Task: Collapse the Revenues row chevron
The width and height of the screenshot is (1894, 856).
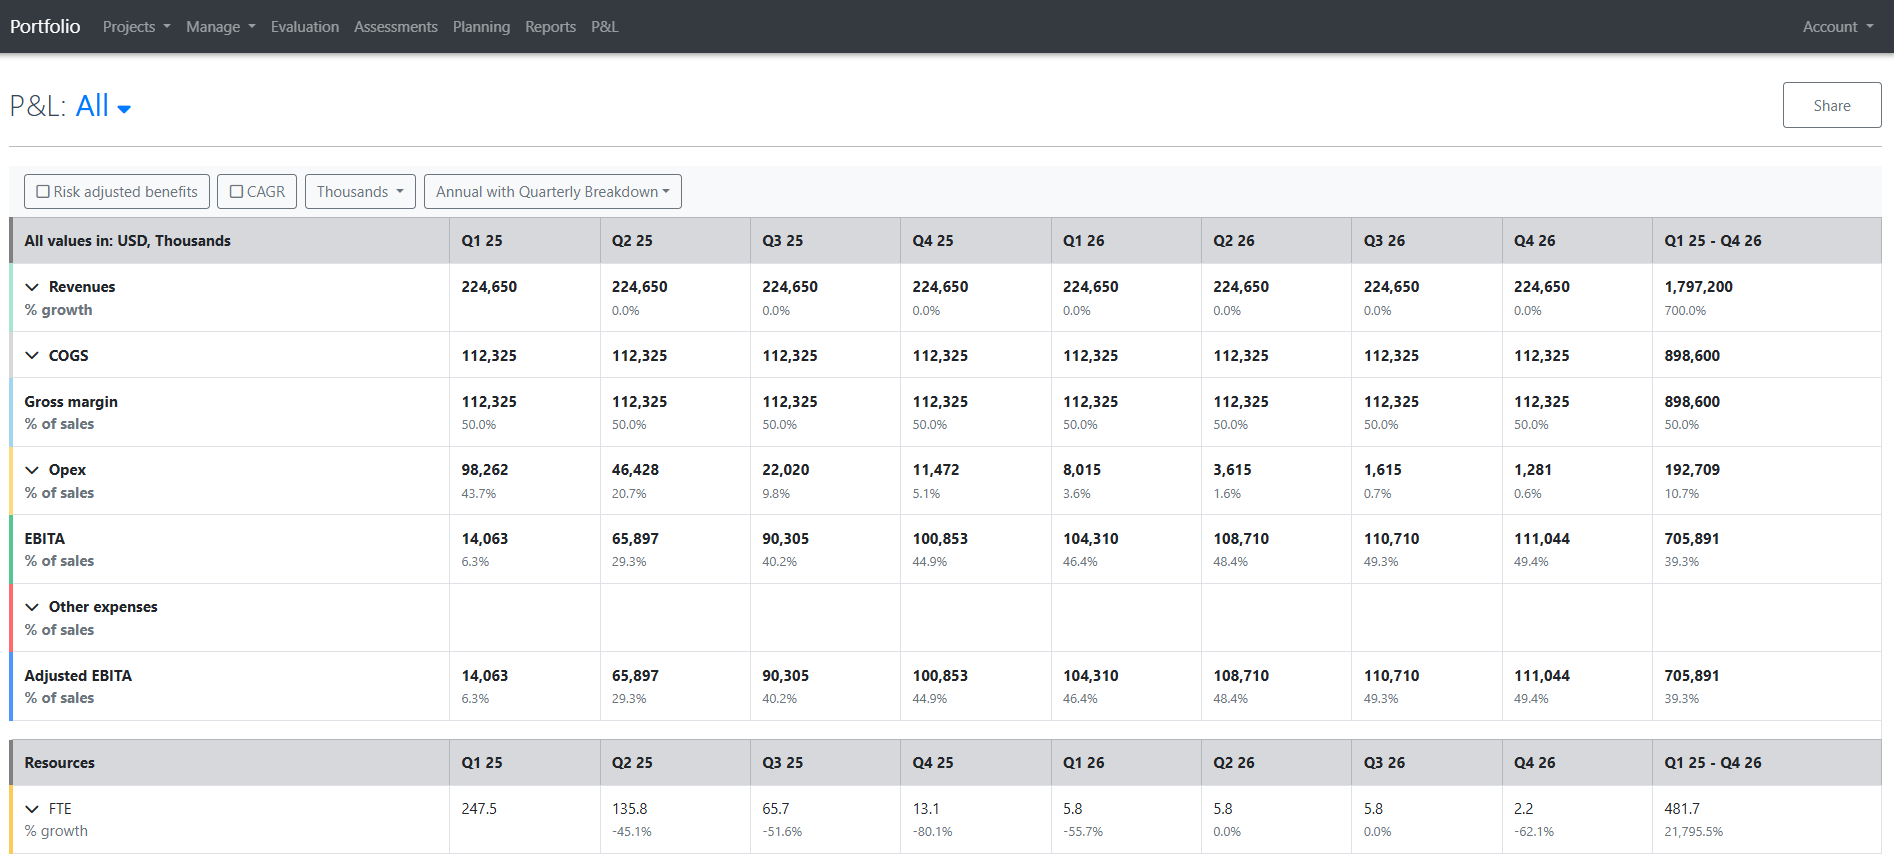Action: (x=32, y=287)
